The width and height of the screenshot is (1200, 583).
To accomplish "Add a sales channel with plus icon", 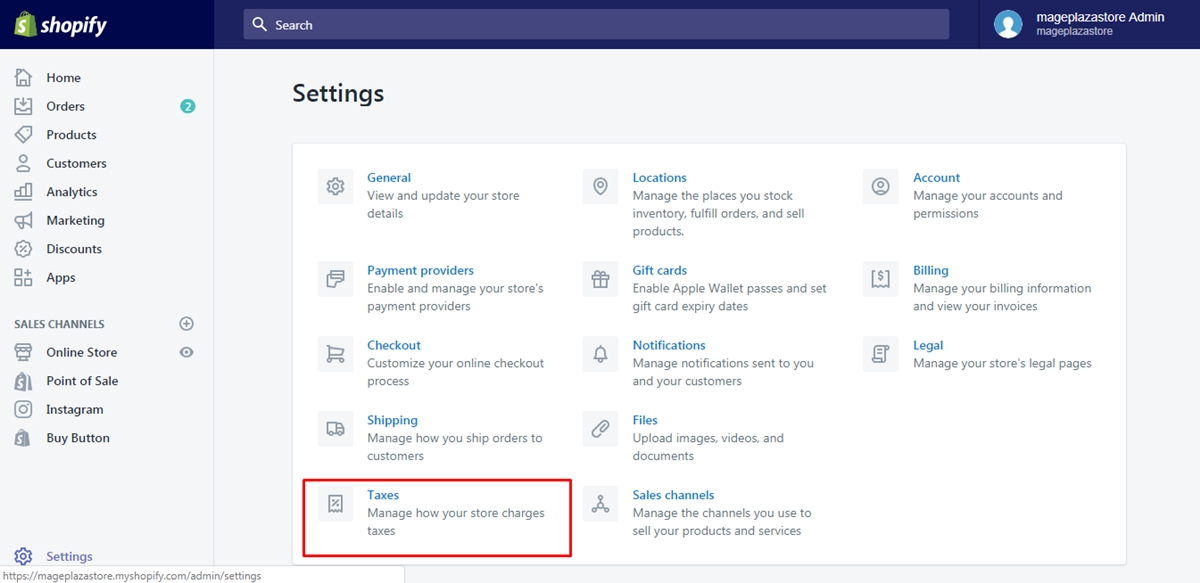I will coord(186,324).
